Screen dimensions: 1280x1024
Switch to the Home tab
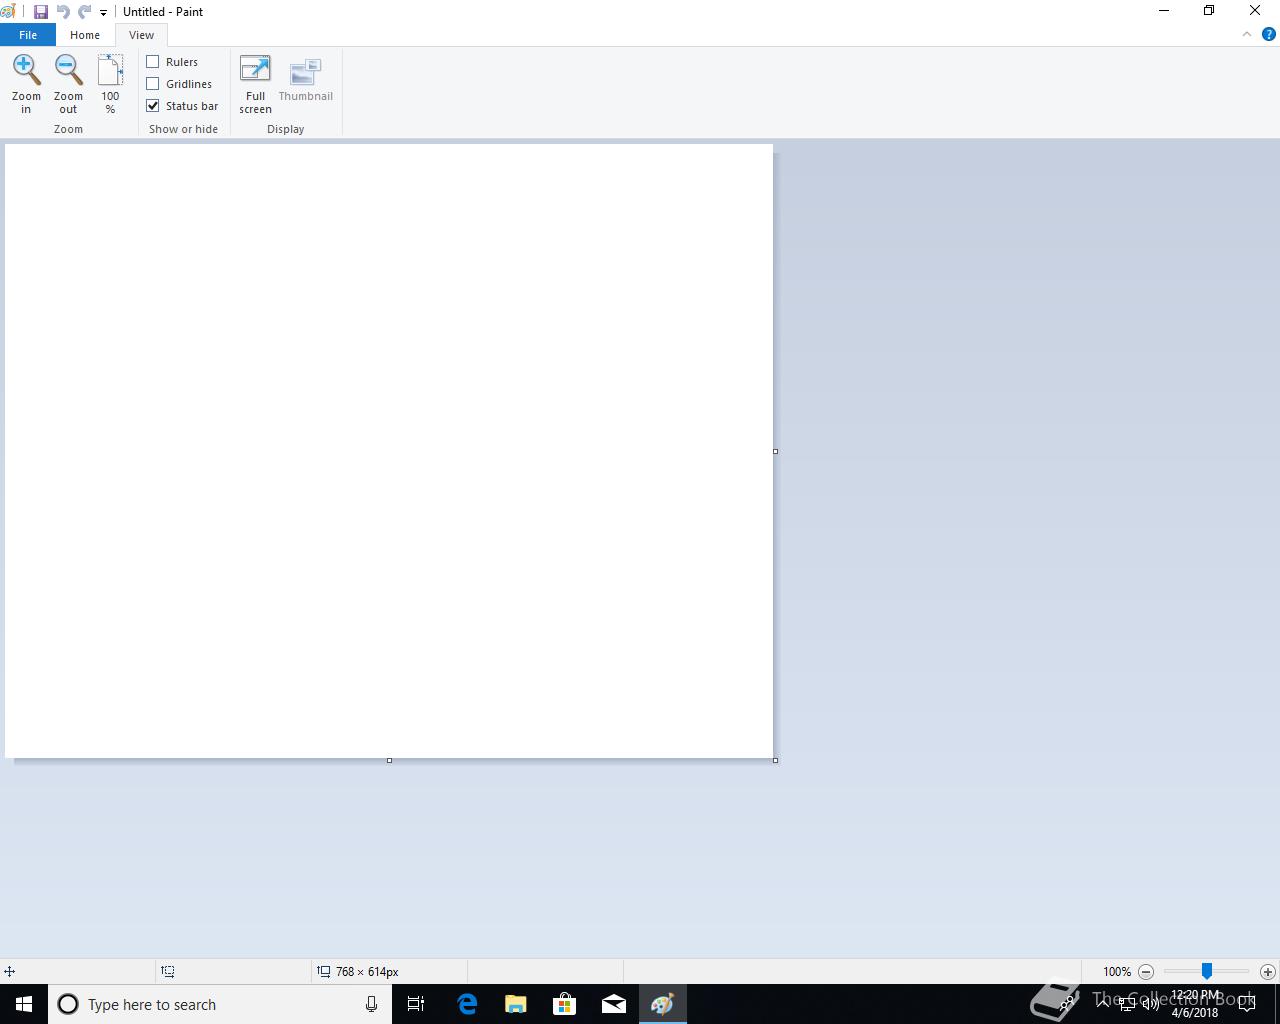85,35
